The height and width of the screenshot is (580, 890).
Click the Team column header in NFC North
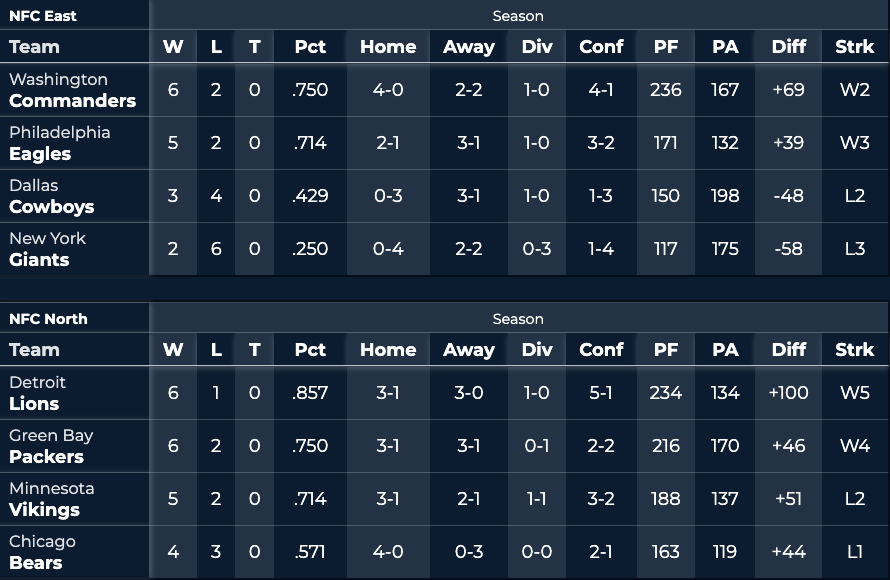tap(34, 349)
